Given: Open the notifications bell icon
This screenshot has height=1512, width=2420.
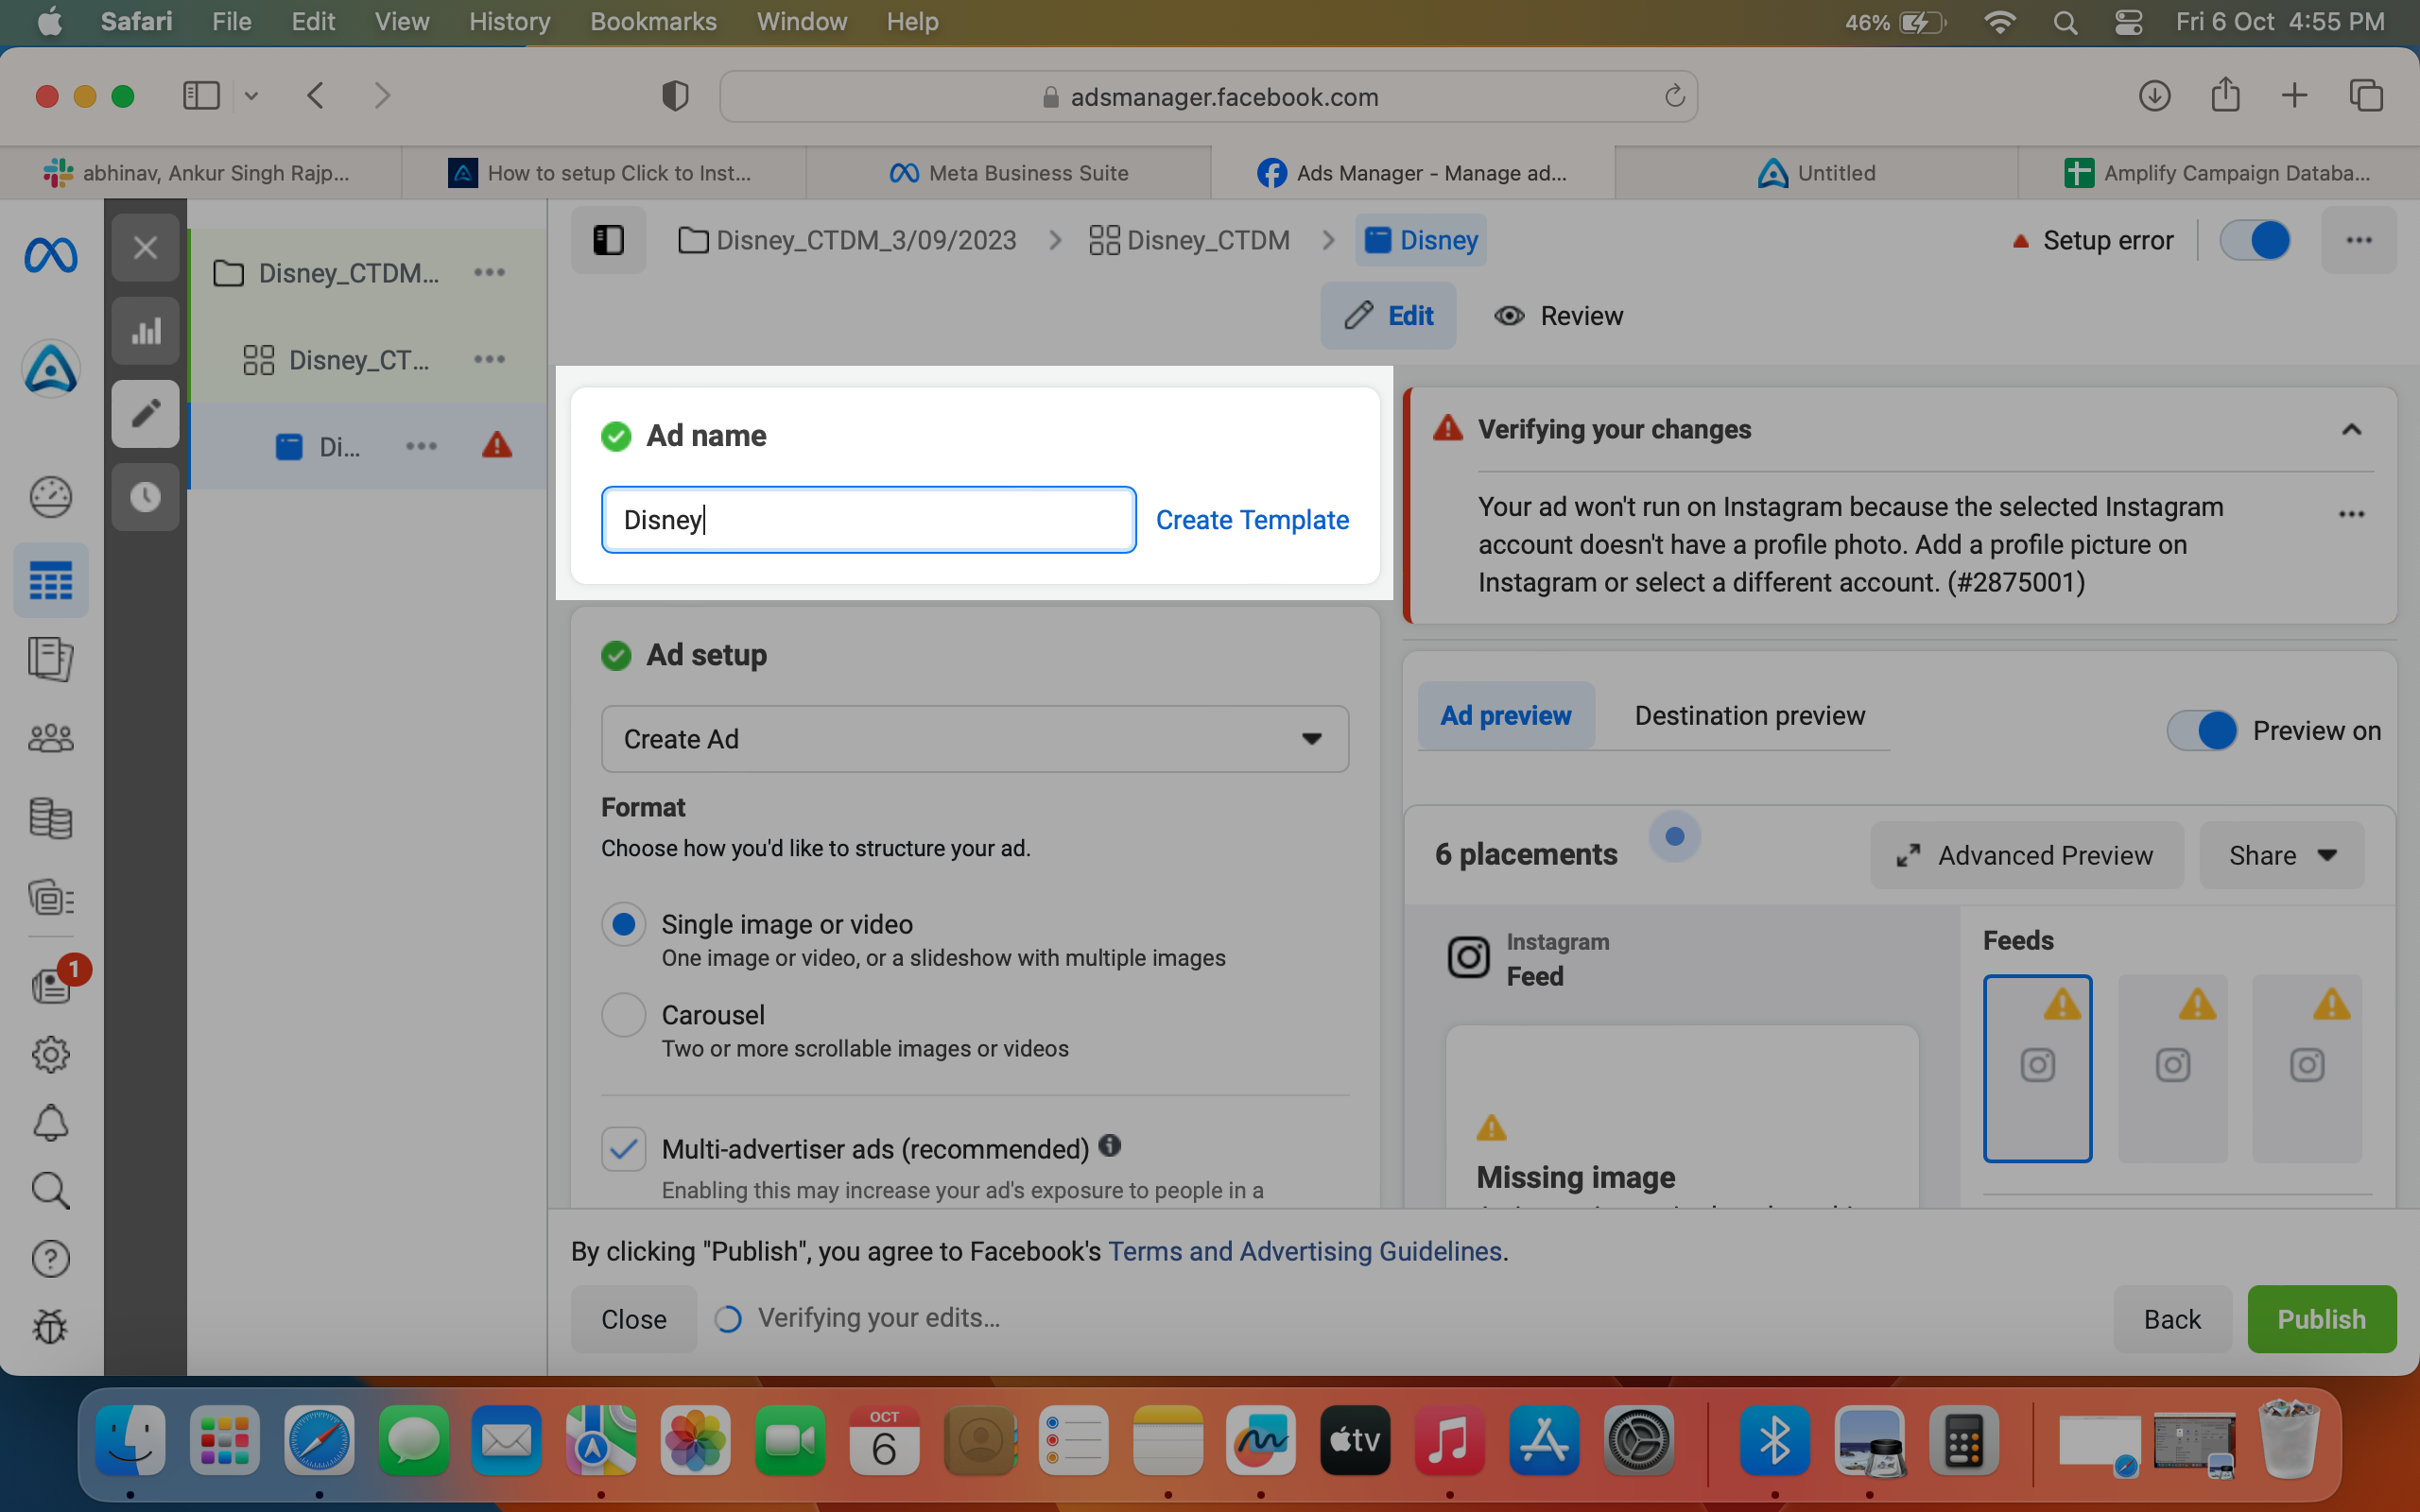Looking at the screenshot, I should (x=51, y=1123).
